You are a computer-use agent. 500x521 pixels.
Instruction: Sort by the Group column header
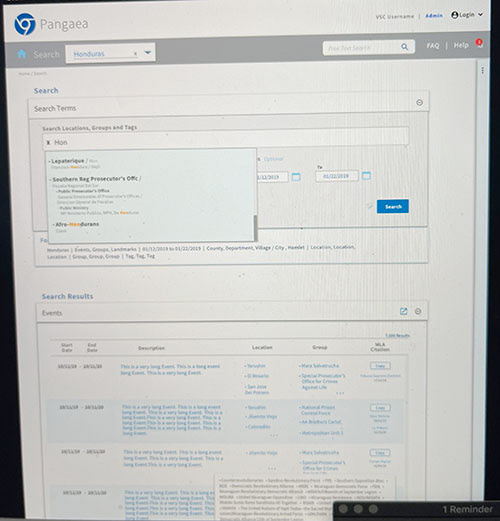[319, 347]
